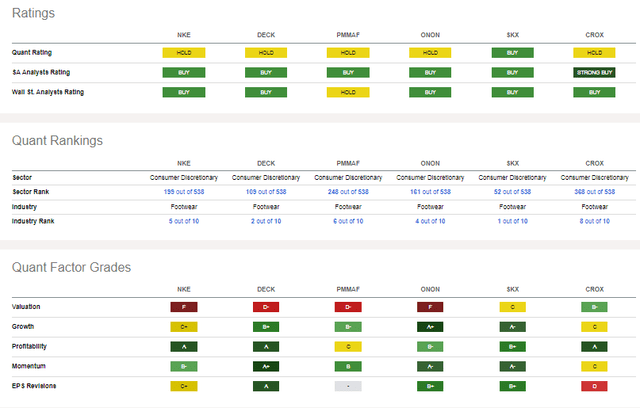Open CROX sector rank link 368 out of 538
The height and width of the screenshot is (408, 640).
pos(594,192)
